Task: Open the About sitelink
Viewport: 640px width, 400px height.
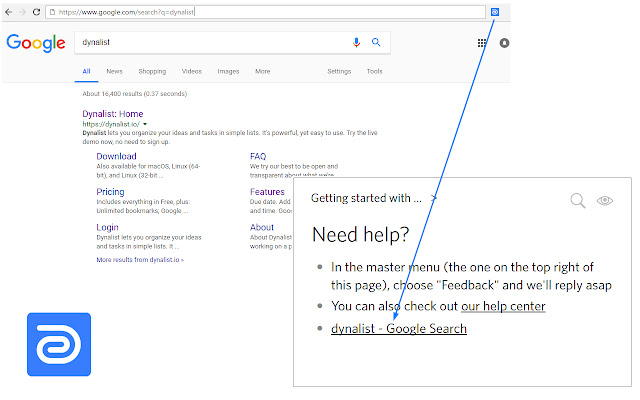Action: pyautogui.click(x=262, y=227)
